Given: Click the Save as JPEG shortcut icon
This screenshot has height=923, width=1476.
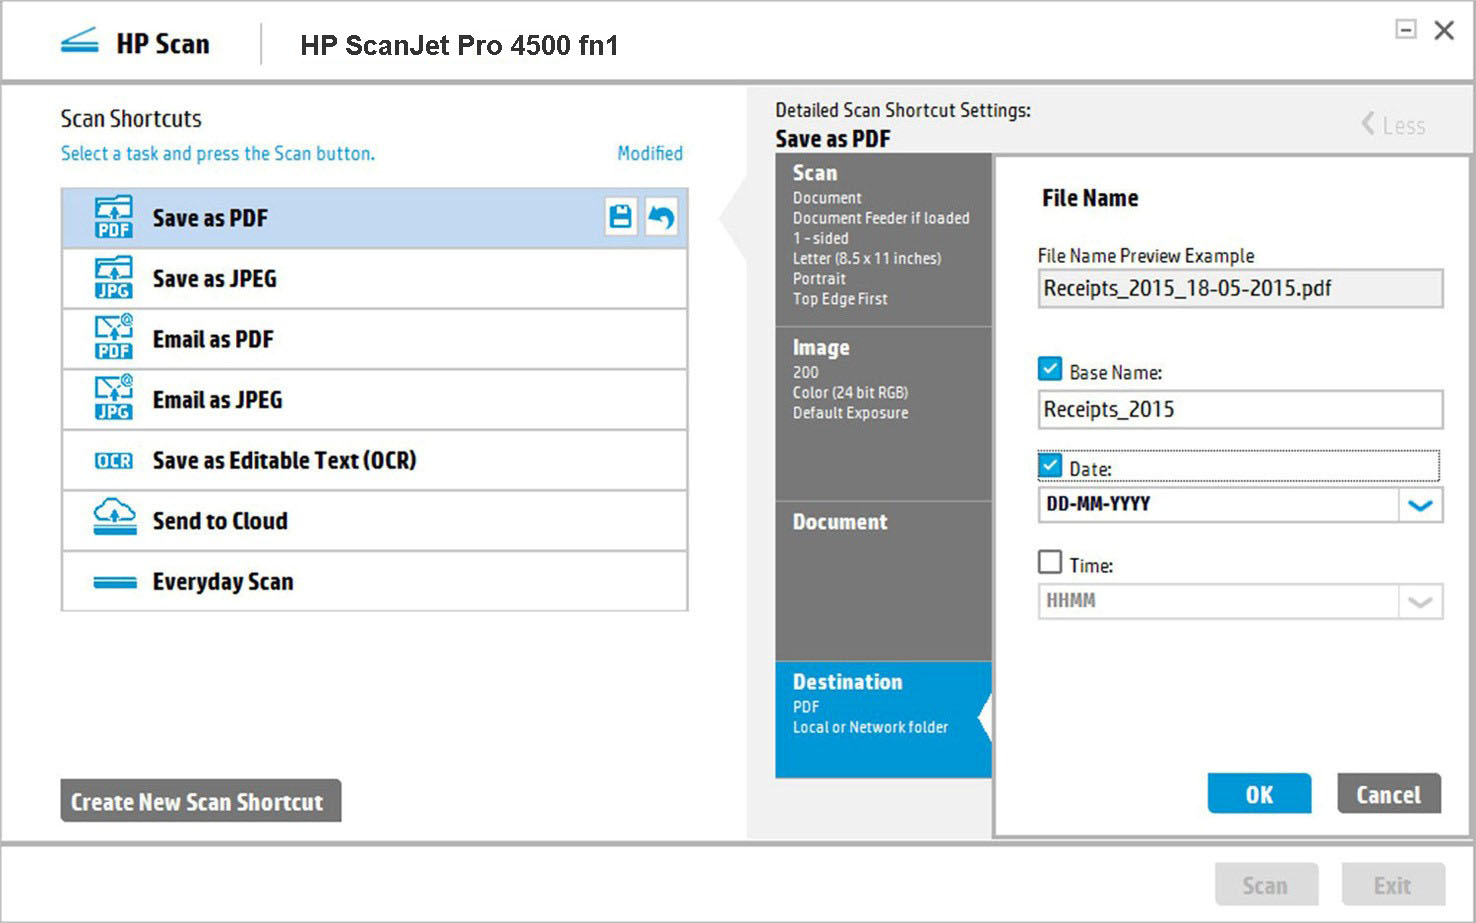Looking at the screenshot, I should (x=113, y=278).
